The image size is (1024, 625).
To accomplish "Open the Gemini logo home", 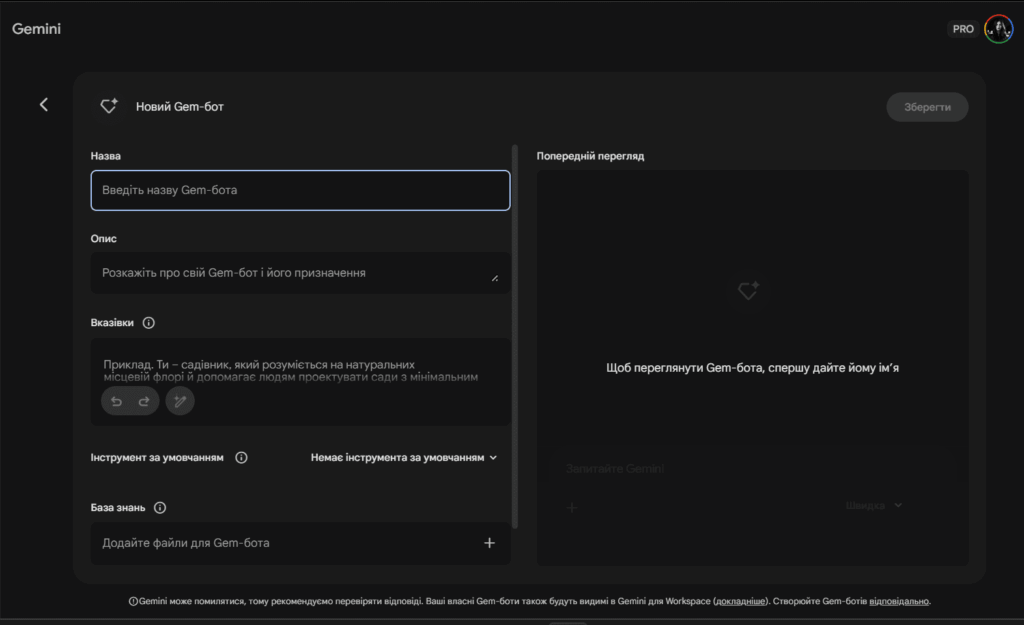I will pos(37,29).
